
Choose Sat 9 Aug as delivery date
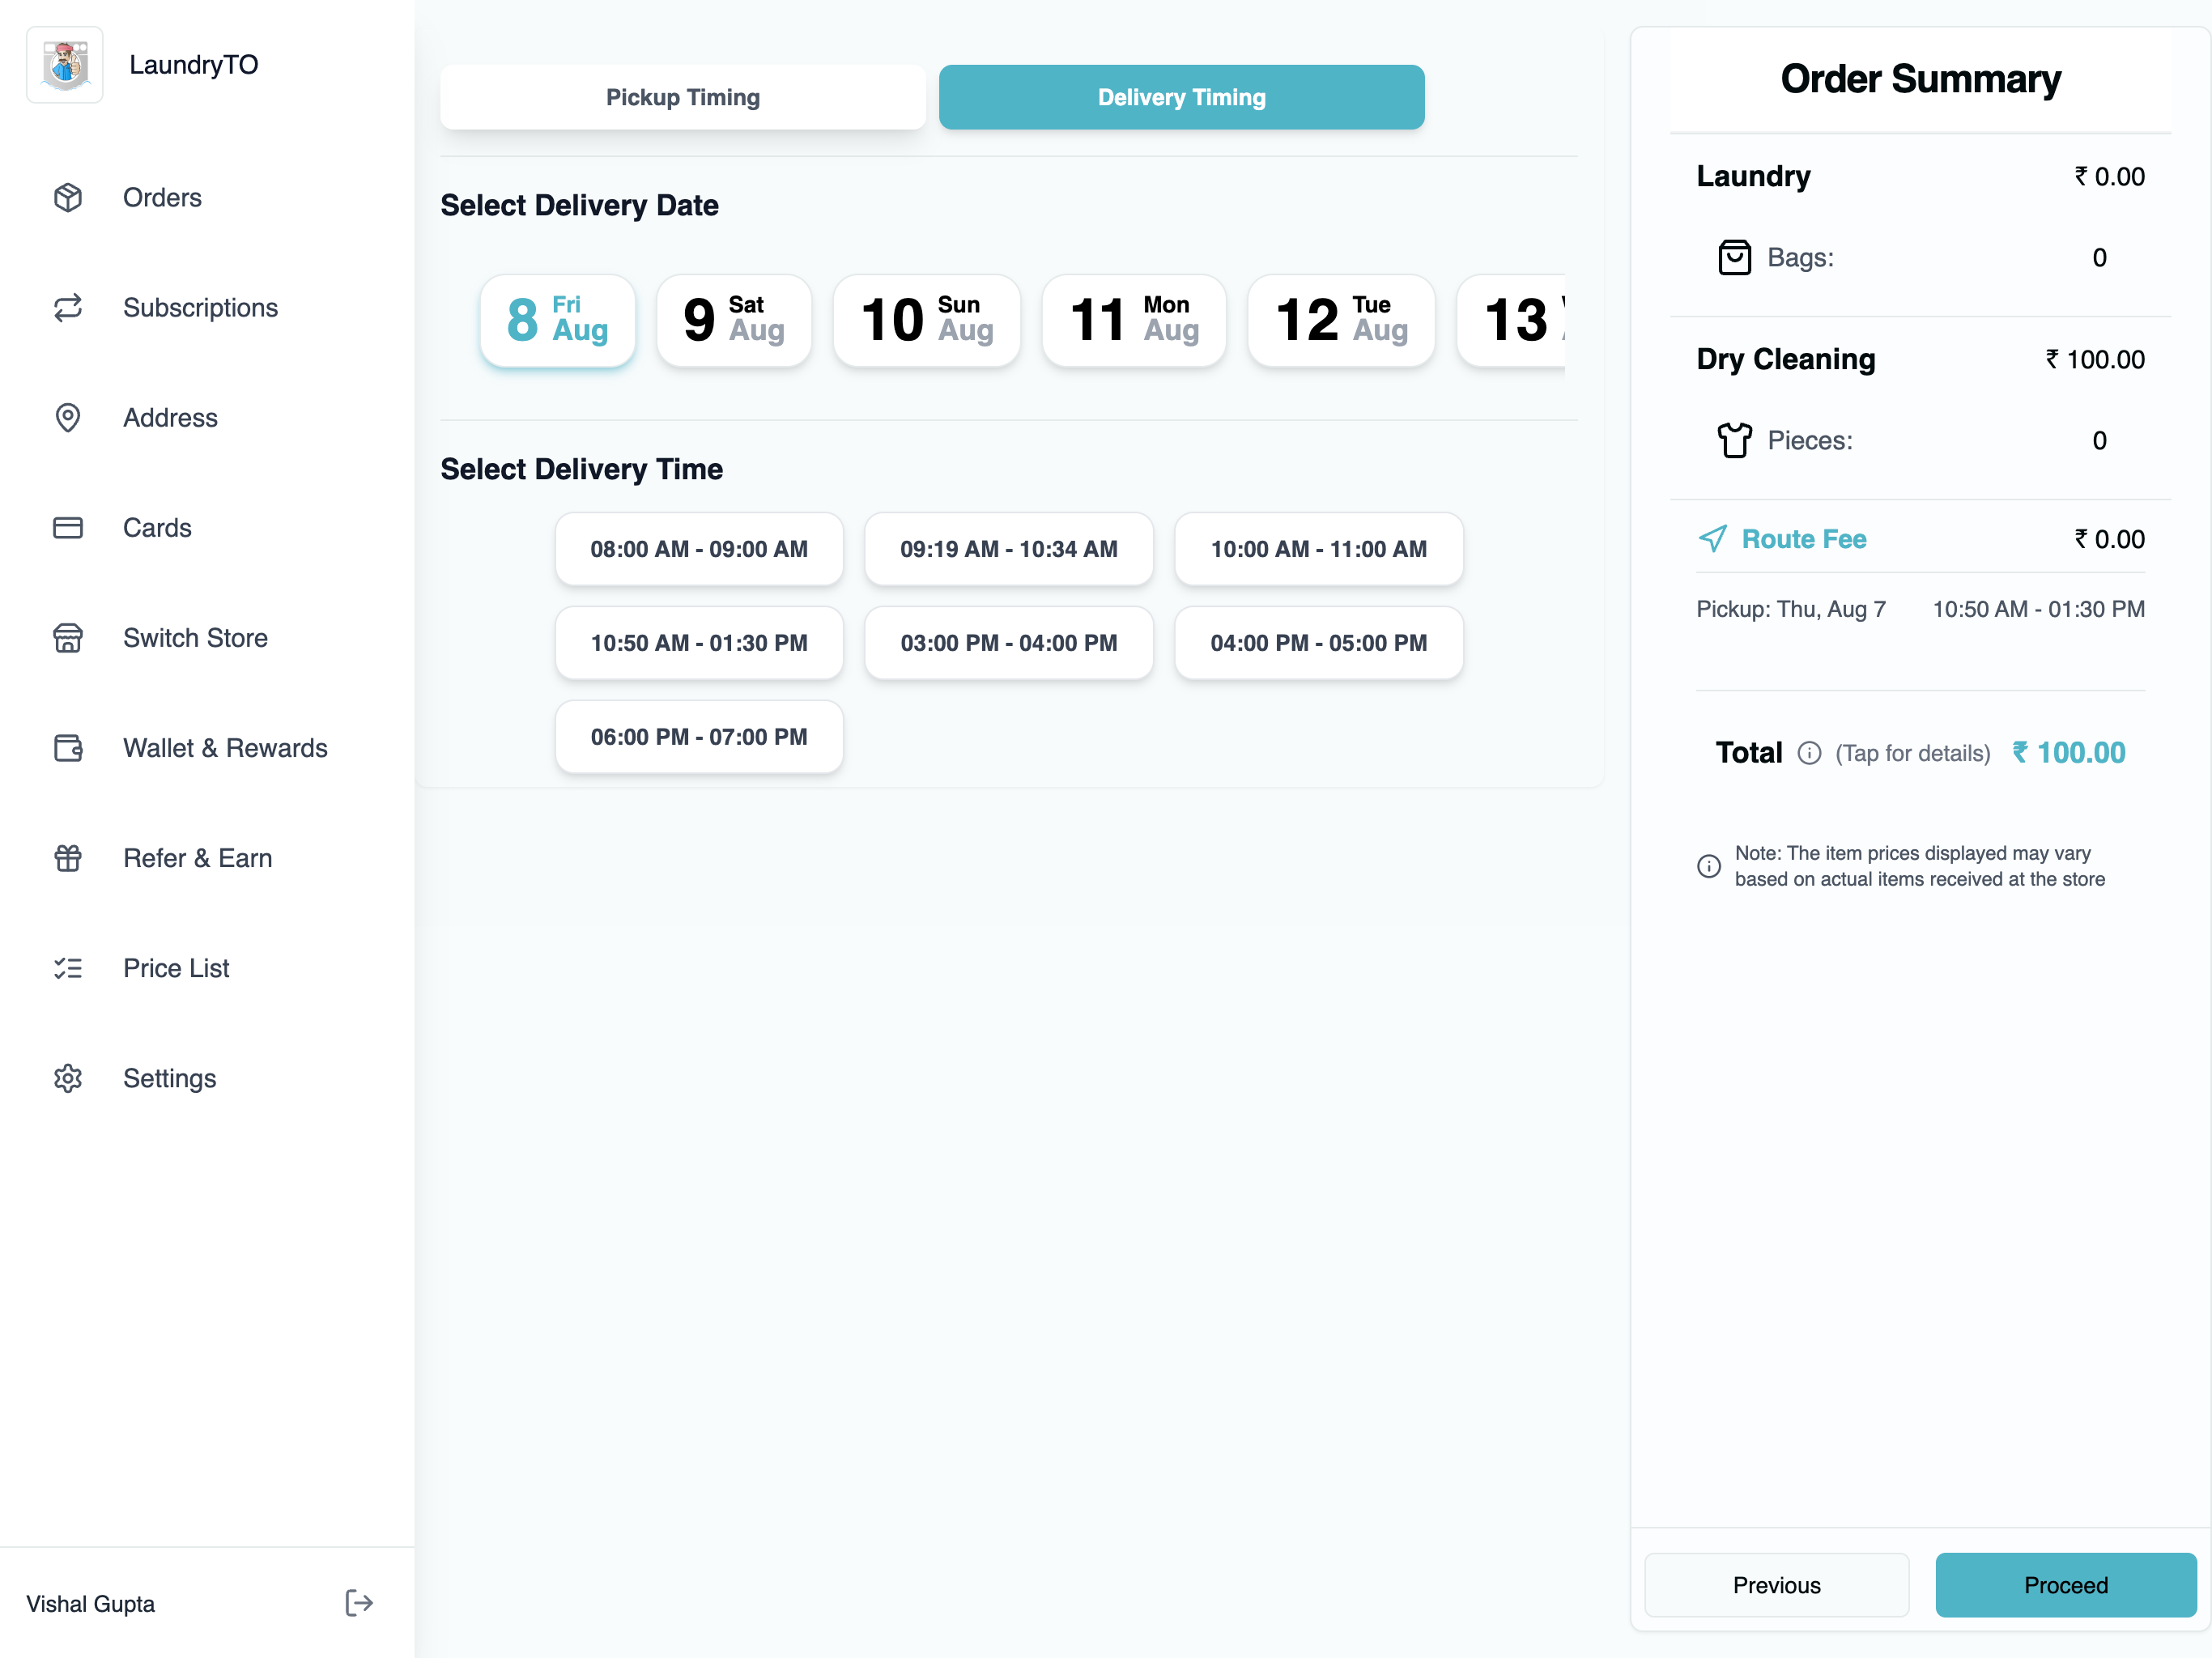[734, 320]
